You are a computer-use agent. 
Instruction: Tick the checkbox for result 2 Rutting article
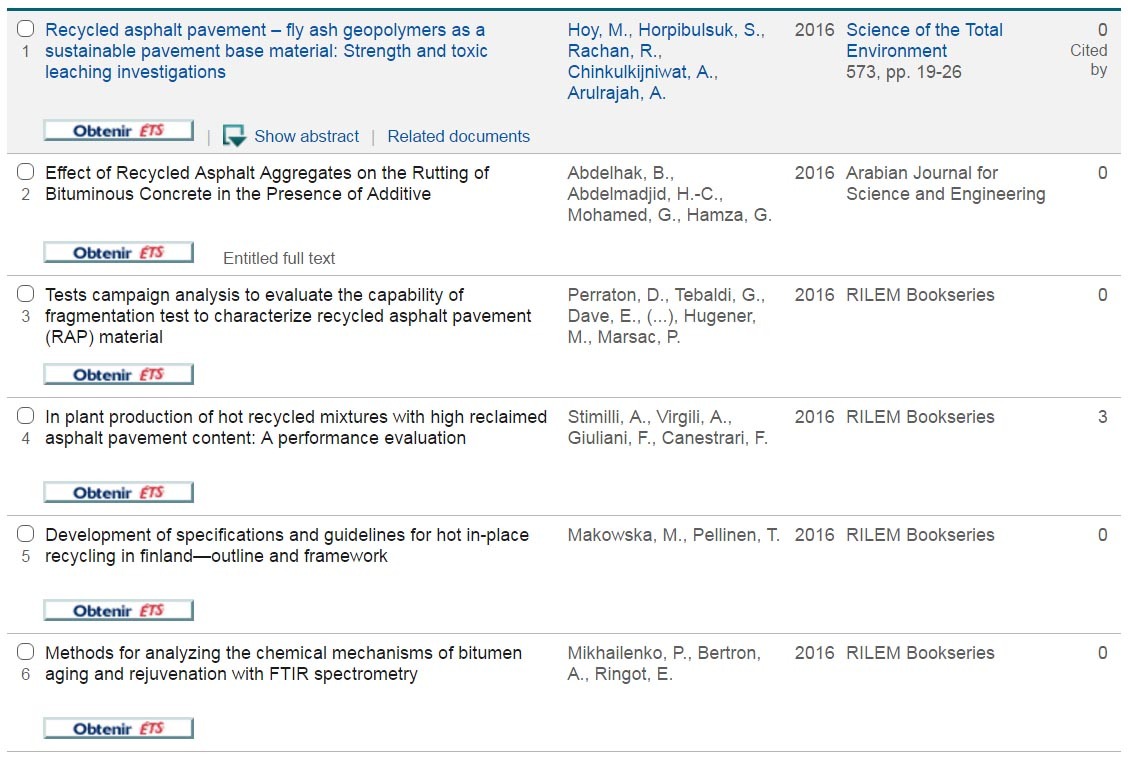(x=26, y=173)
